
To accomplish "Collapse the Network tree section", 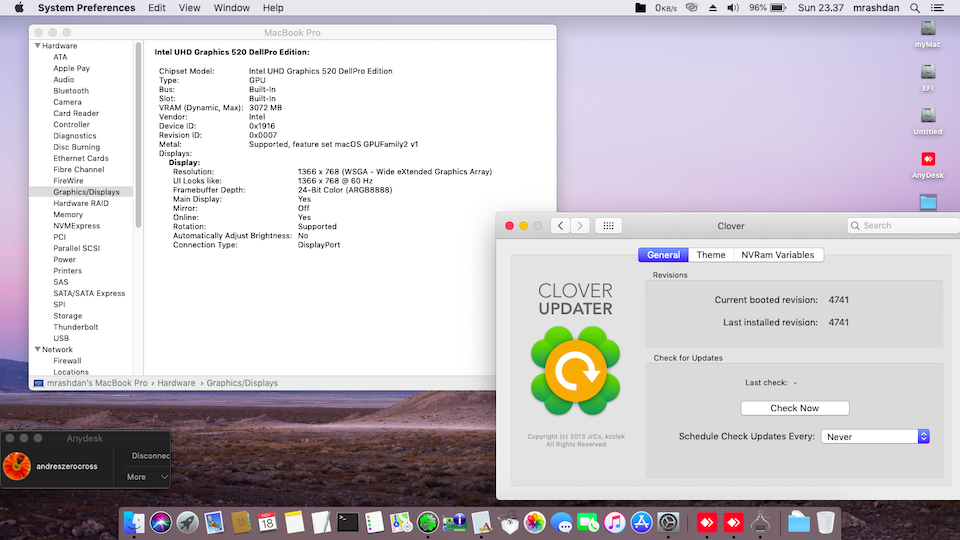I will 38,349.
